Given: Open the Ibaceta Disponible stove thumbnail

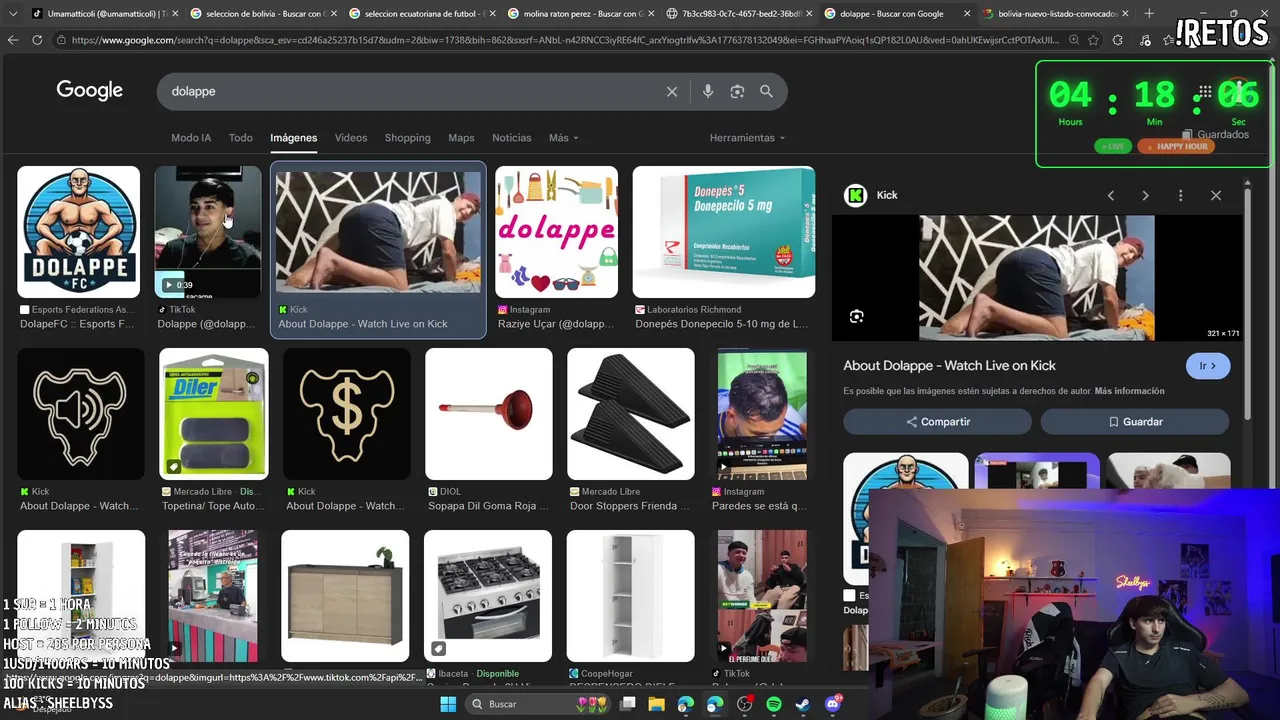Looking at the screenshot, I should click(488, 596).
